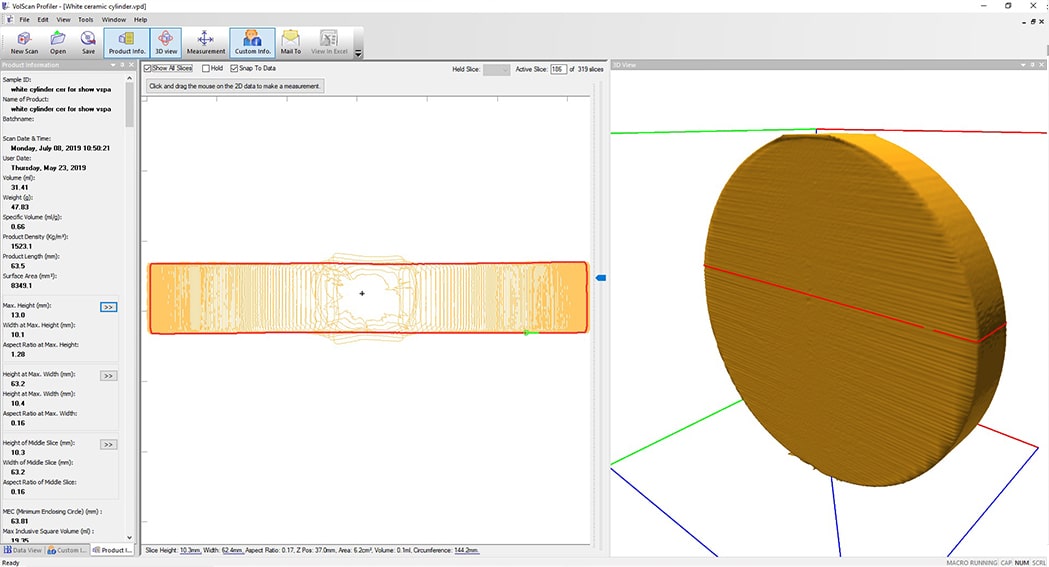Start a New Scan from the toolbar
This screenshot has width=1049, height=567.
pyautogui.click(x=24, y=41)
